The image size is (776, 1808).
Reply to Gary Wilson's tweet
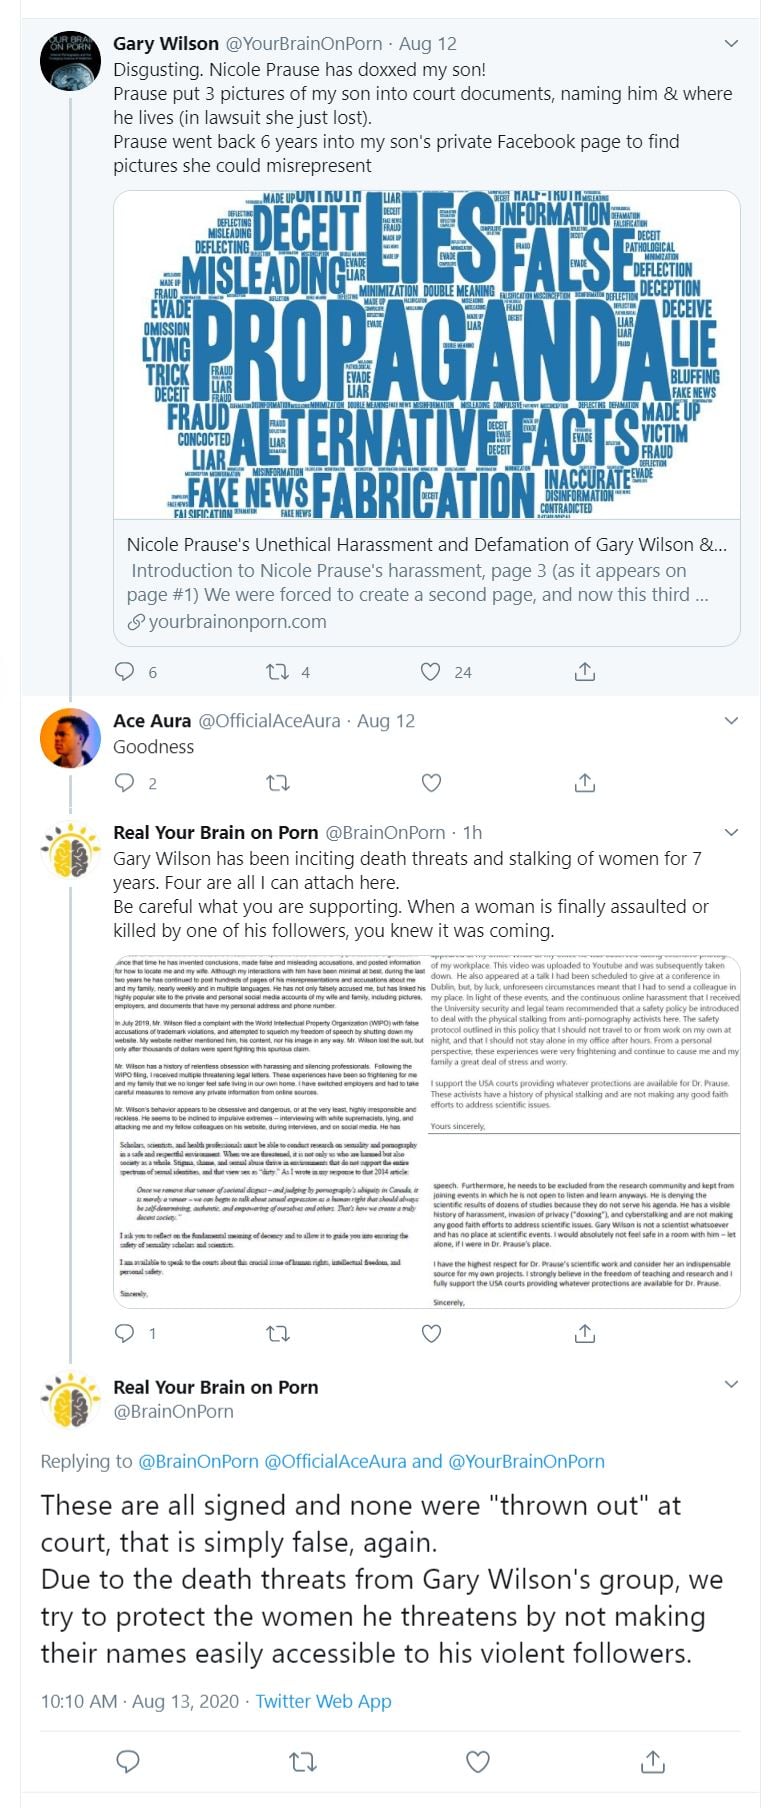coord(125,671)
